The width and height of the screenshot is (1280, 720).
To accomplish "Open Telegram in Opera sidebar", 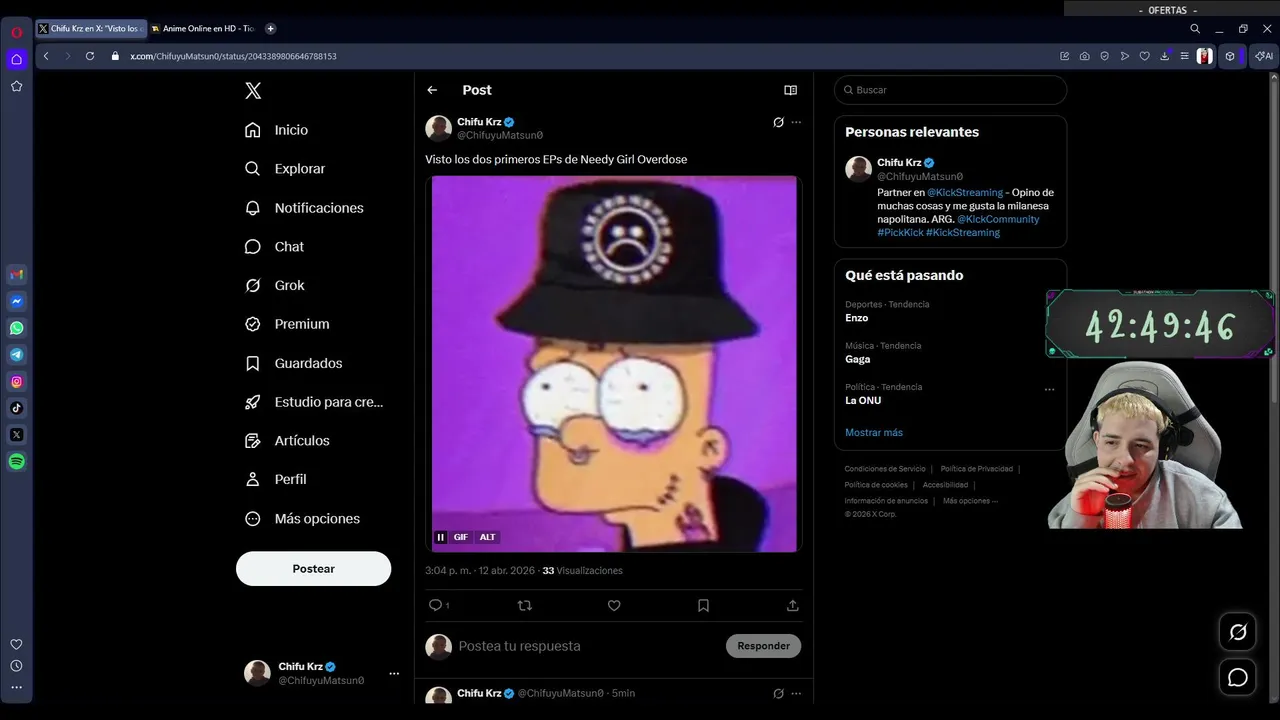I will [x=17, y=355].
